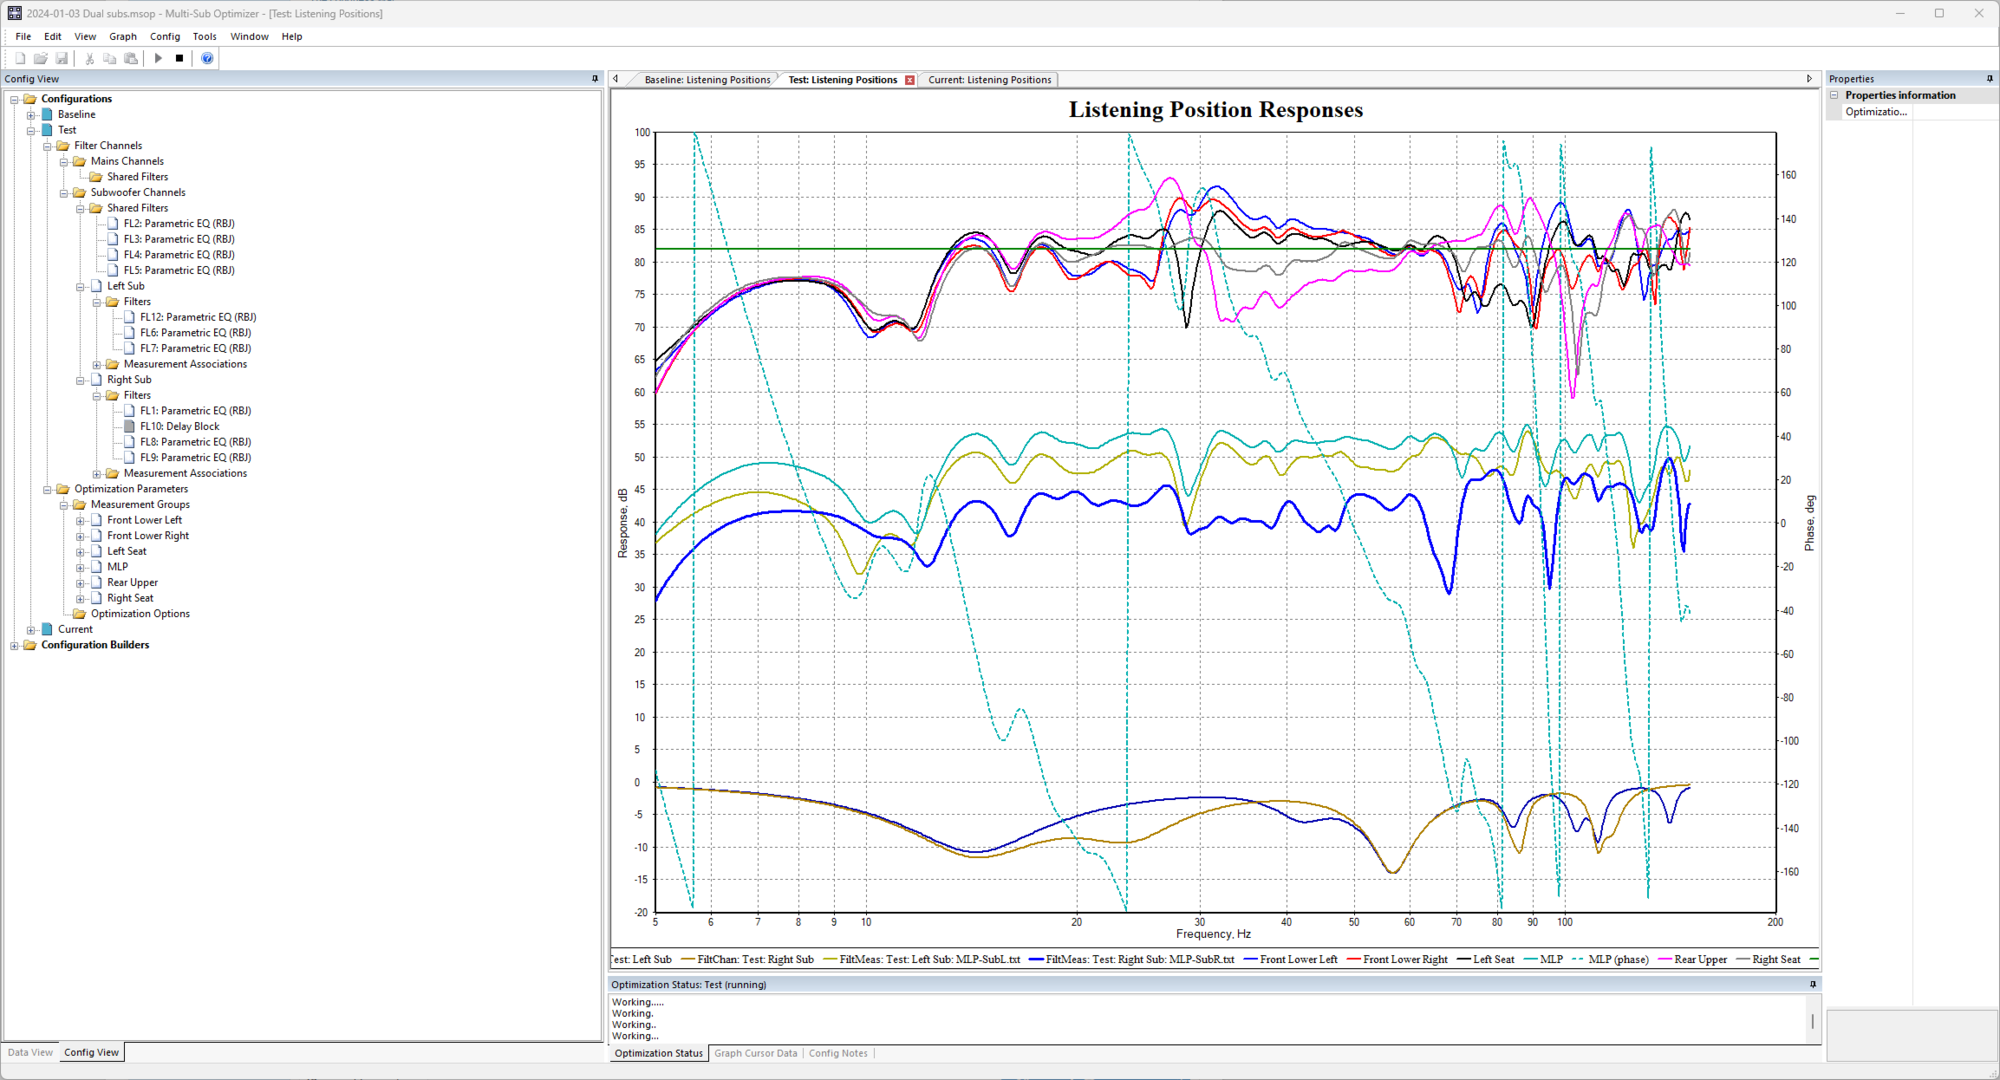Switch to Current: Listening Positions tab
The width and height of the screenshot is (2000, 1080).
[989, 80]
